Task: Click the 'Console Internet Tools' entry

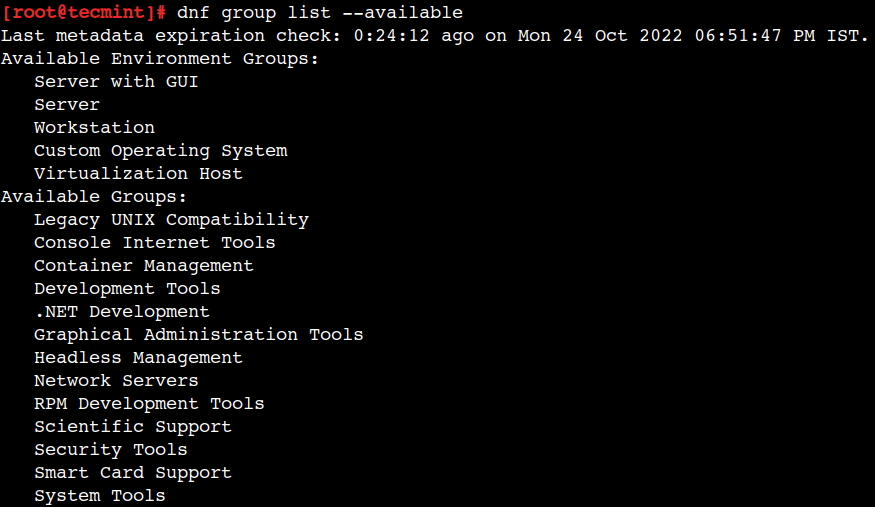Action: [155, 243]
